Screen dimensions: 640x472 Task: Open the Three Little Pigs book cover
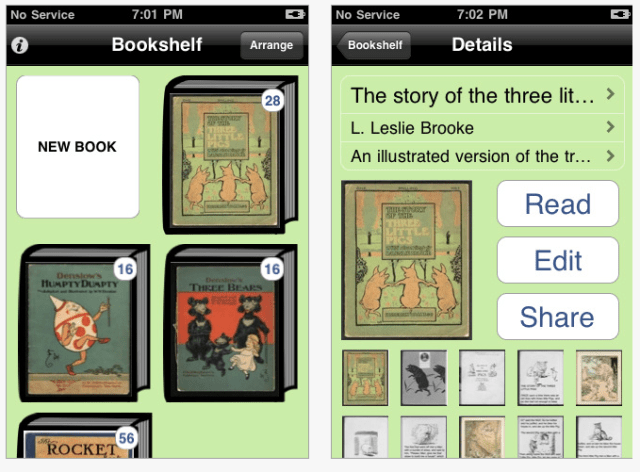click(231, 155)
